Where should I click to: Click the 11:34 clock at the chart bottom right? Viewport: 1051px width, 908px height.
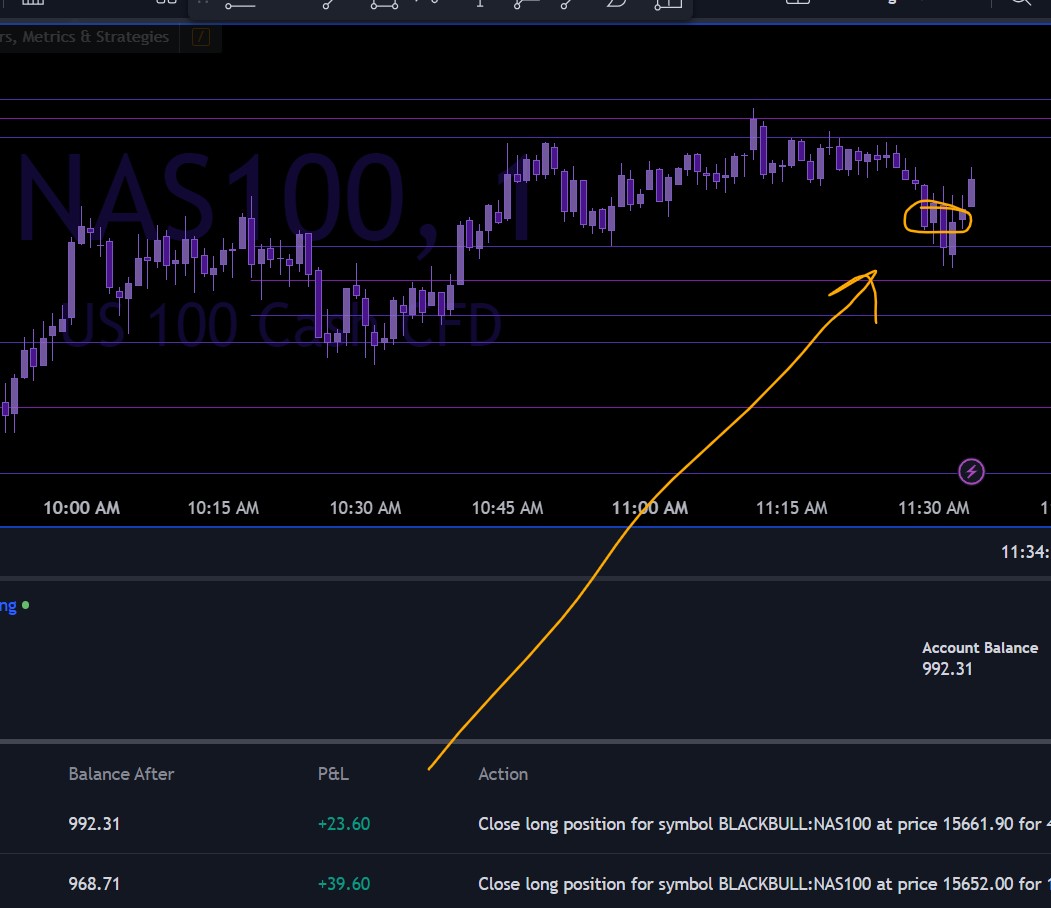pos(1025,551)
